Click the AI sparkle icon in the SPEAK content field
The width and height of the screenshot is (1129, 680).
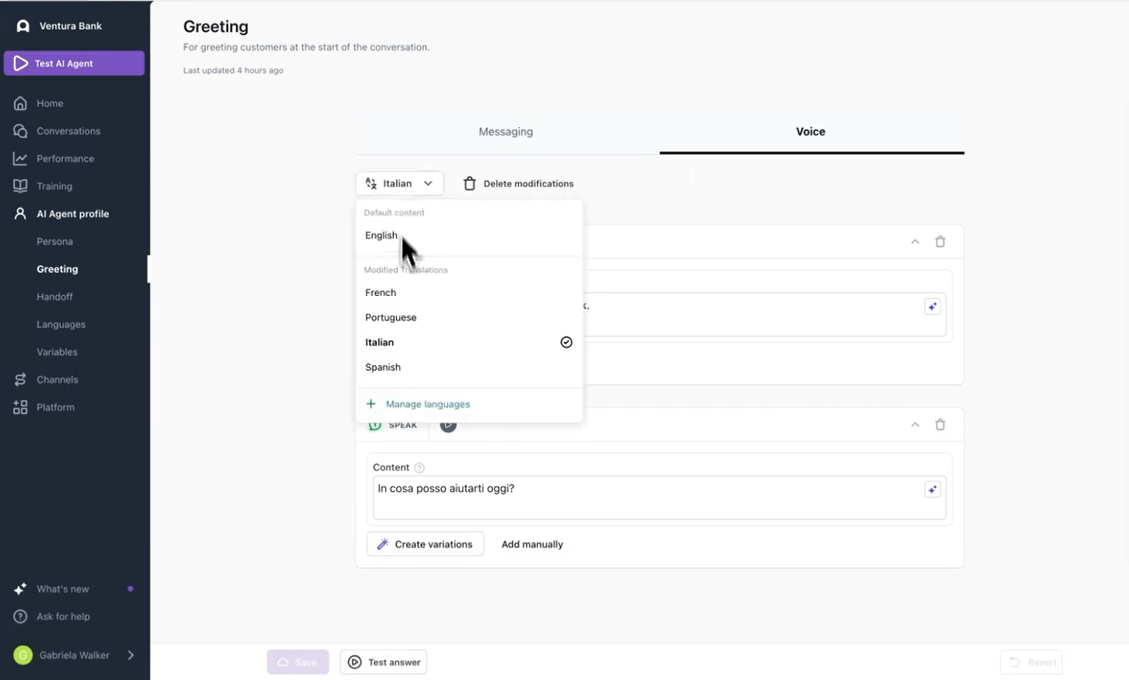[x=932, y=489]
